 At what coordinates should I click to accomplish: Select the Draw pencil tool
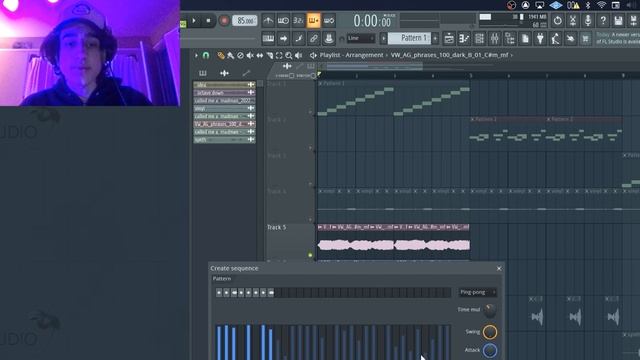coord(221,55)
